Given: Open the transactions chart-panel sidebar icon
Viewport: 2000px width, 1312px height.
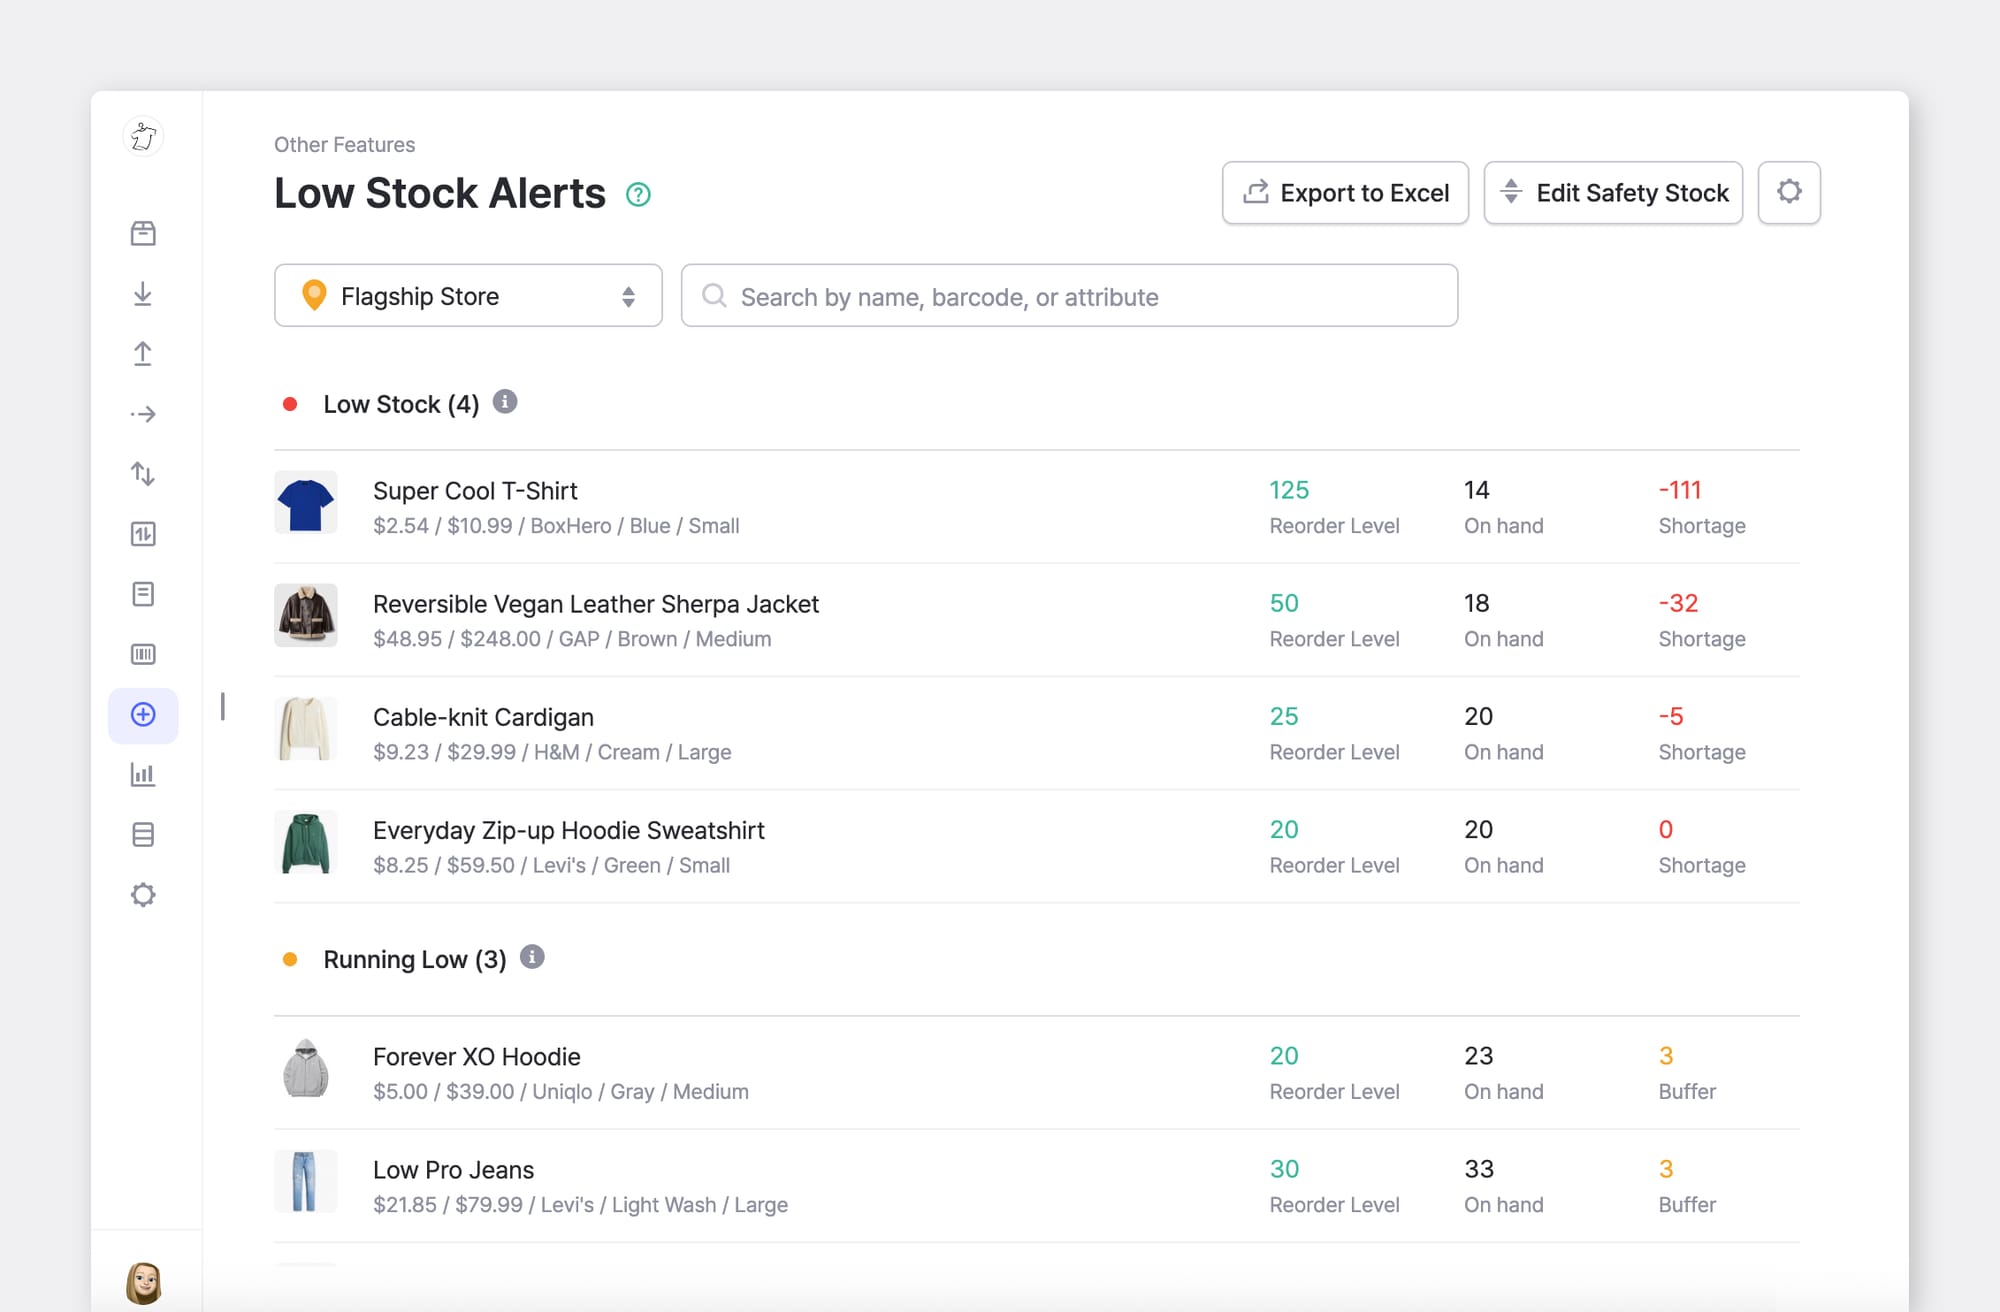Looking at the screenshot, I should pyautogui.click(x=143, y=534).
